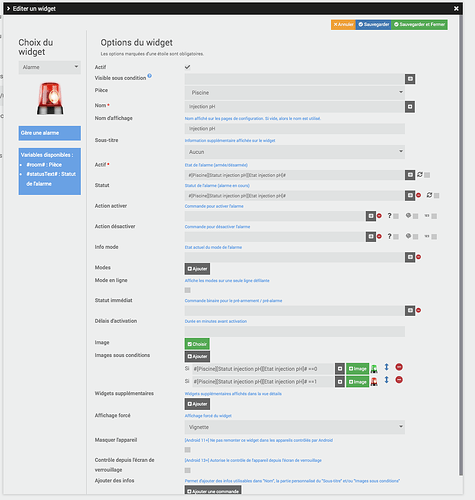Click the question mark icon on Action activer row

coord(389,216)
